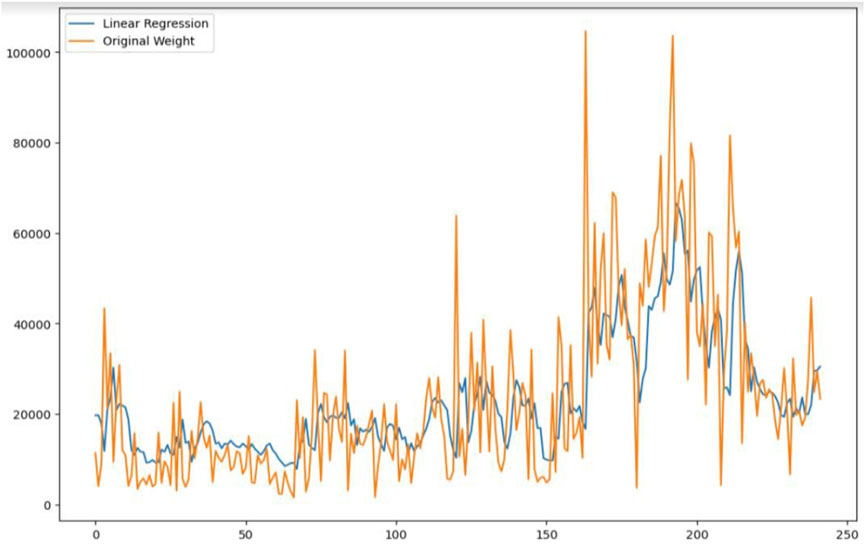Click the 40000 y-axis tick label
865x545 pixels.
(32, 324)
